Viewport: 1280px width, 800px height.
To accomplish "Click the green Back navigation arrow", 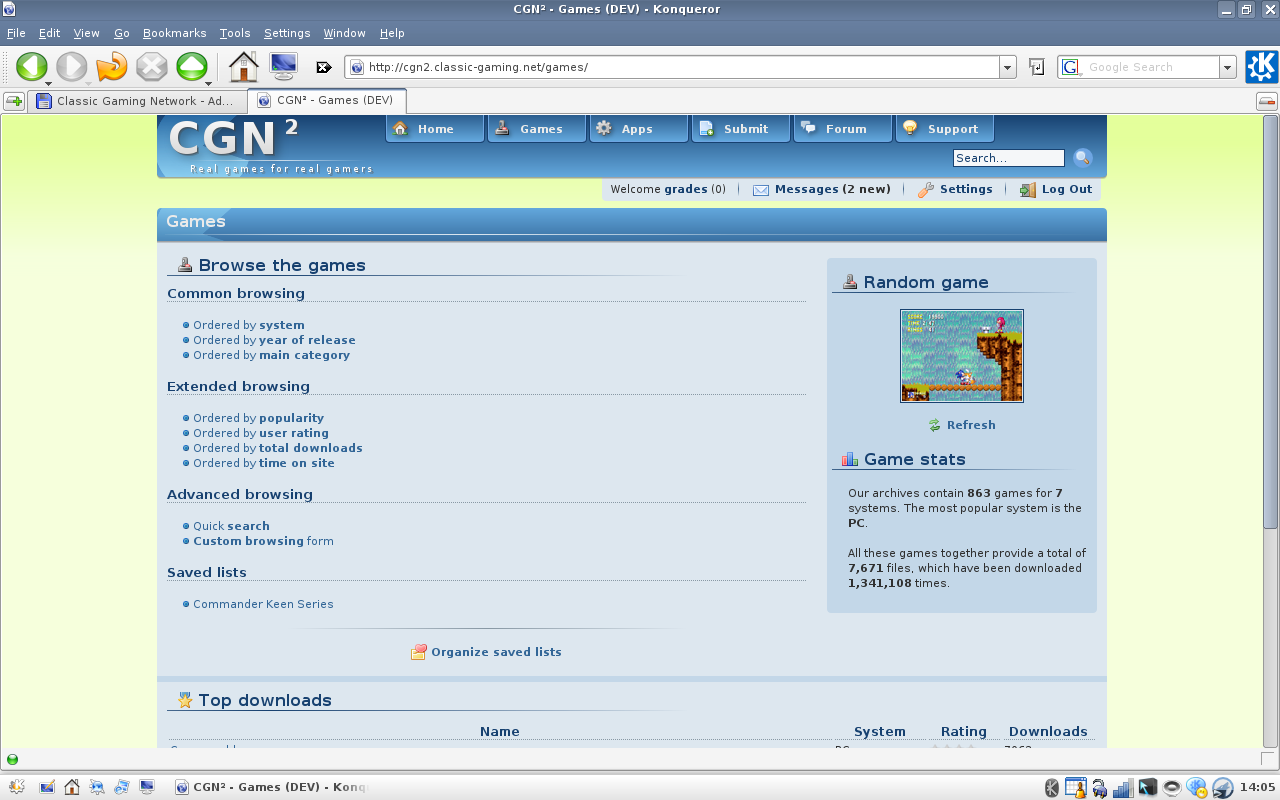I will coord(31,67).
